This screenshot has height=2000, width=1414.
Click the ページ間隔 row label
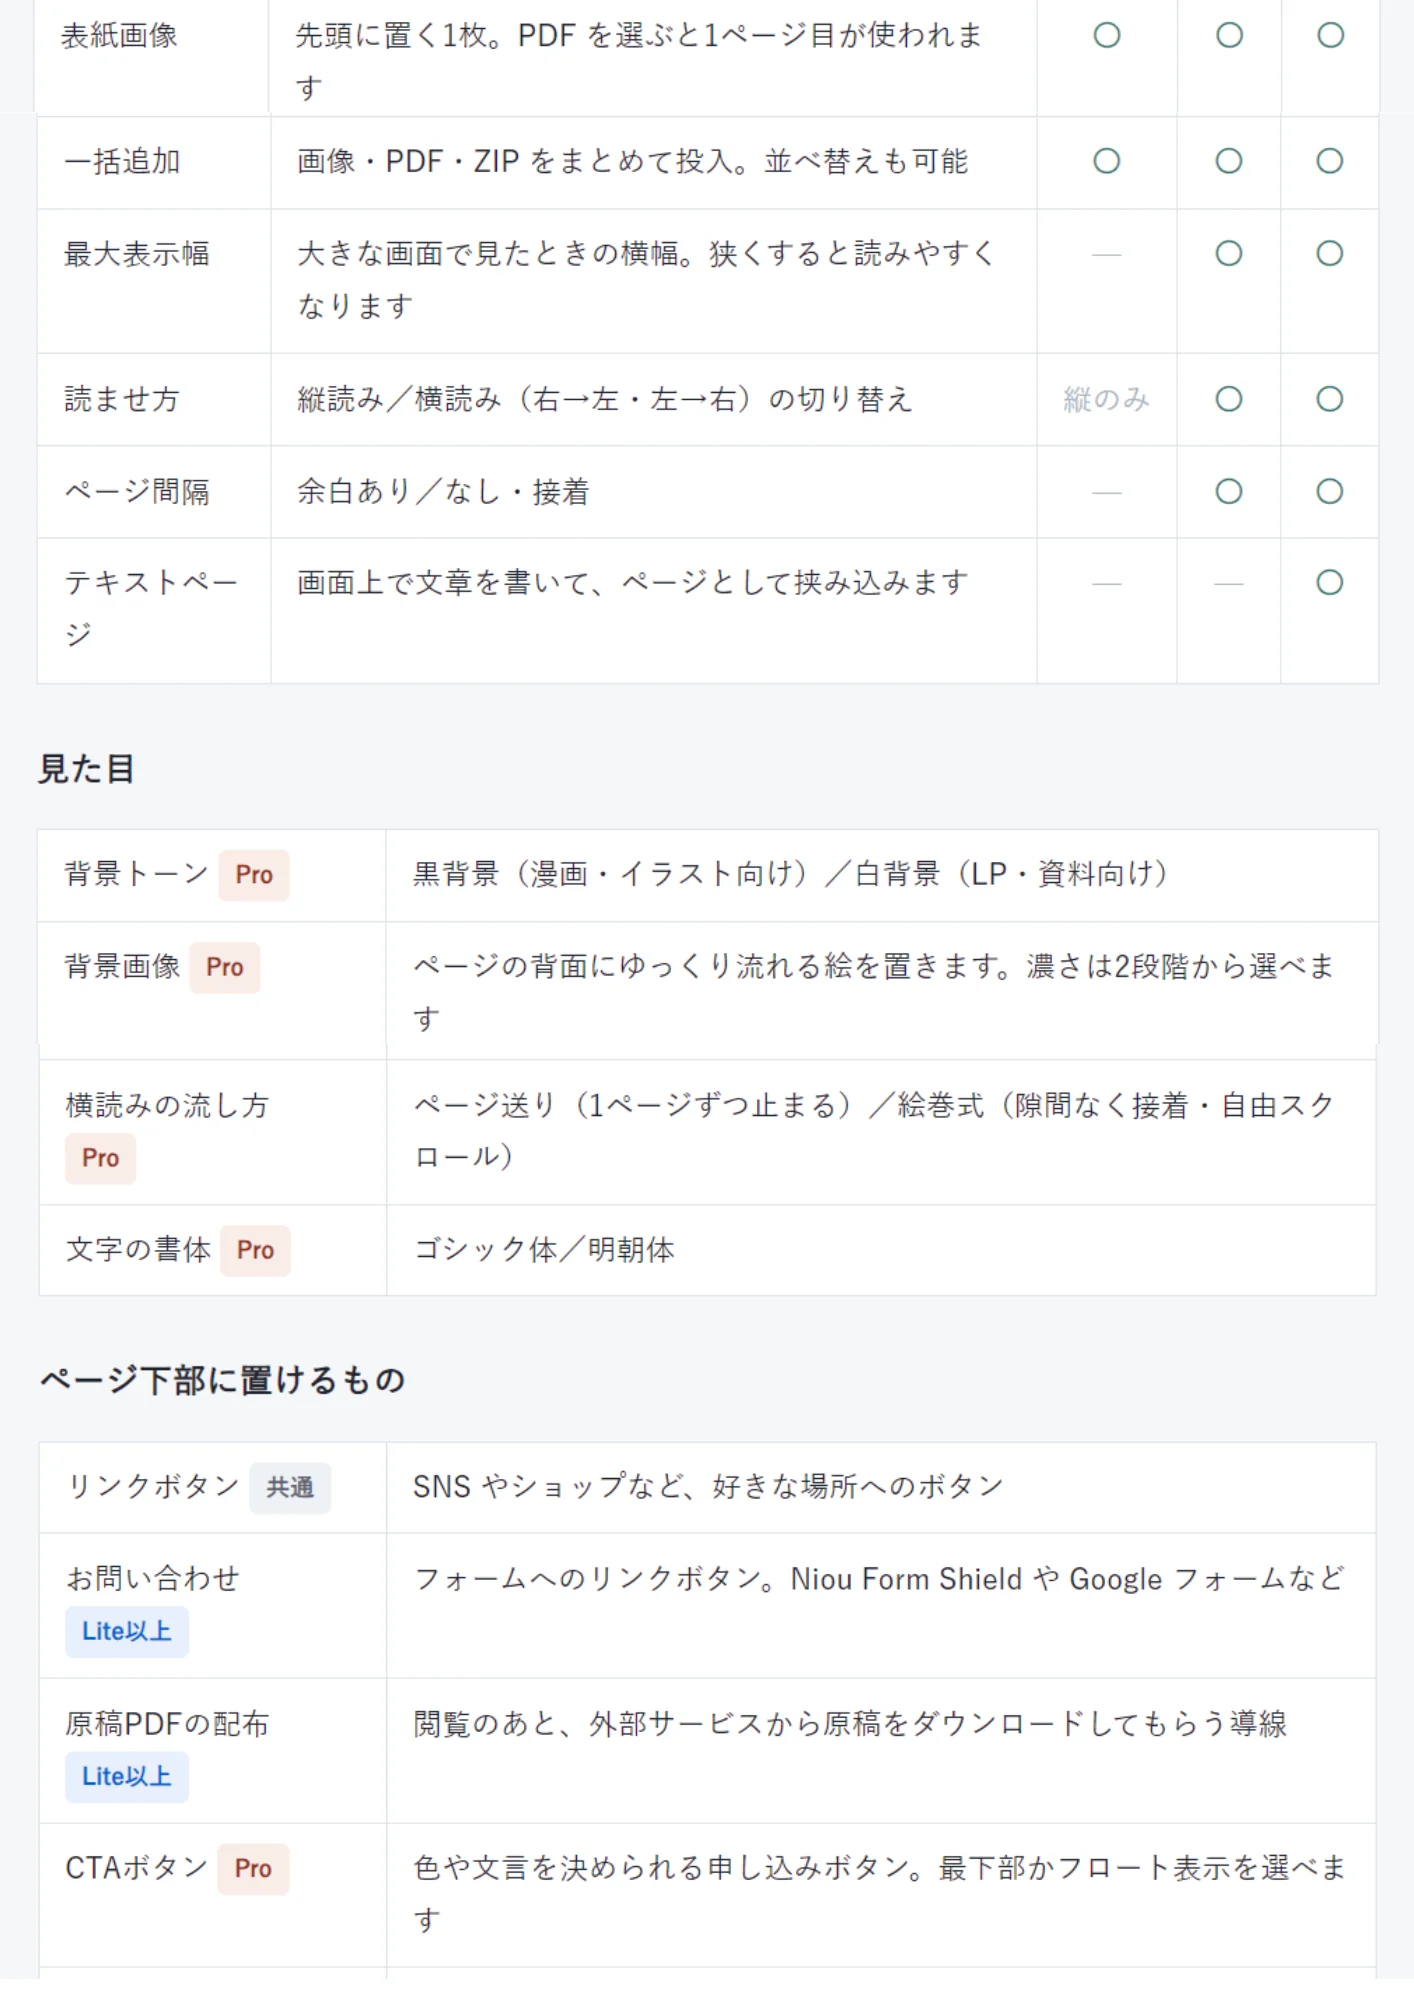coord(137,492)
